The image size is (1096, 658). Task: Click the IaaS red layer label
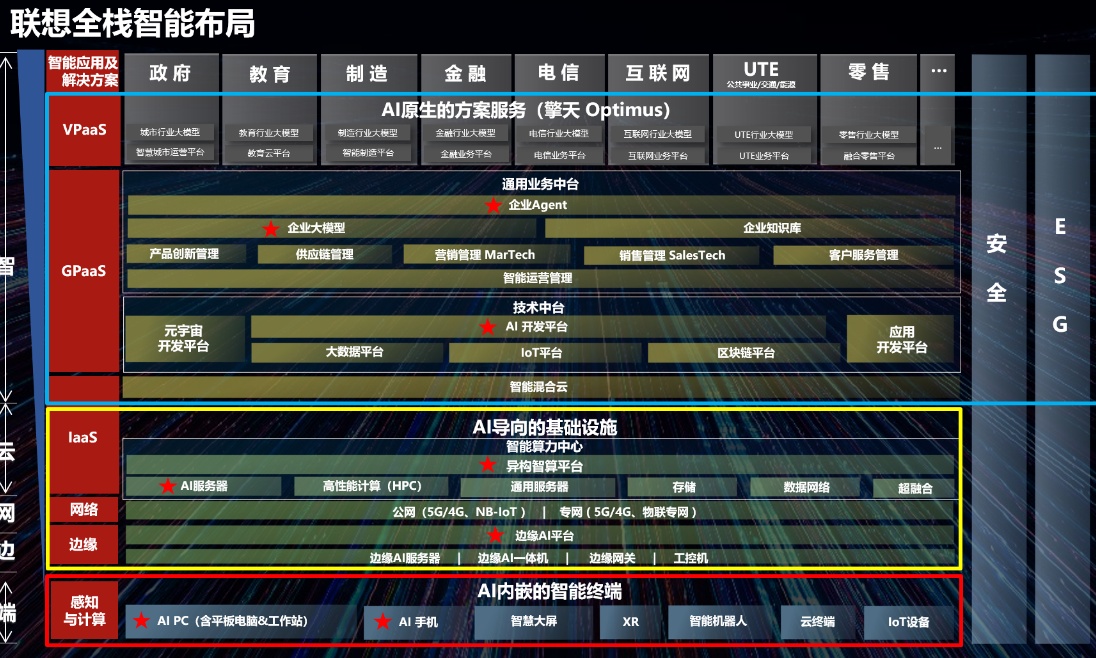(x=84, y=452)
